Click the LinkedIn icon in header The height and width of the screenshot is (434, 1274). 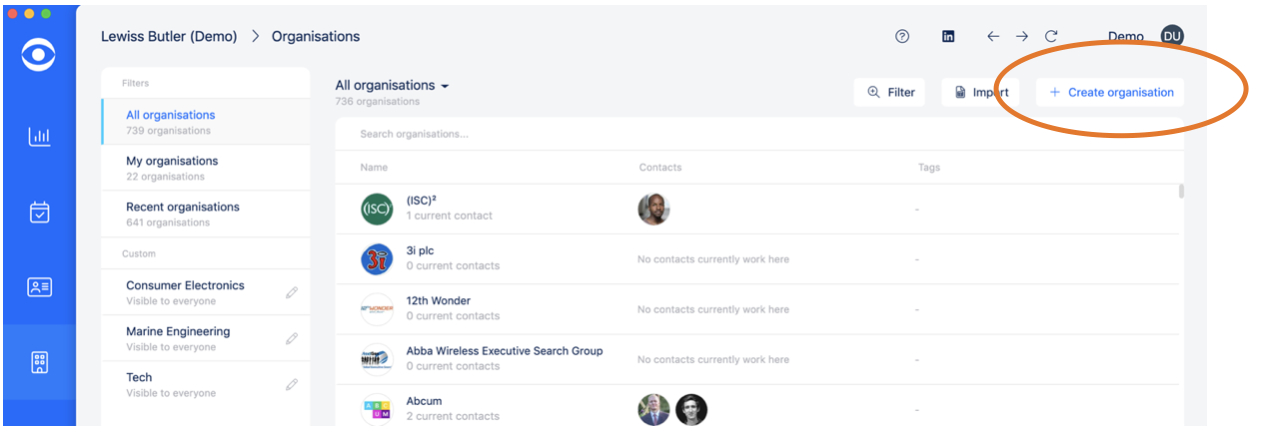coord(948,36)
